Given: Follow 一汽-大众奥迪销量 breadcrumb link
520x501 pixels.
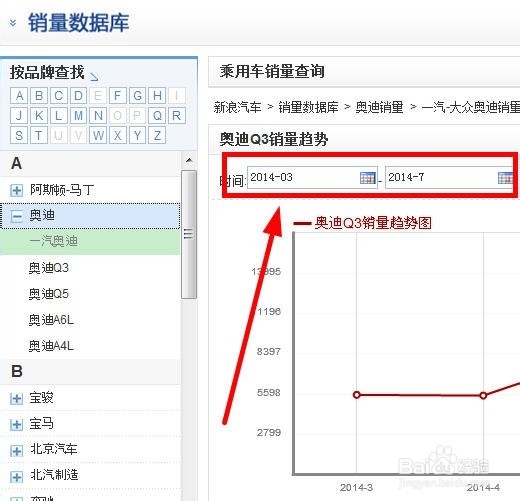Looking at the screenshot, I should click(x=471, y=107).
